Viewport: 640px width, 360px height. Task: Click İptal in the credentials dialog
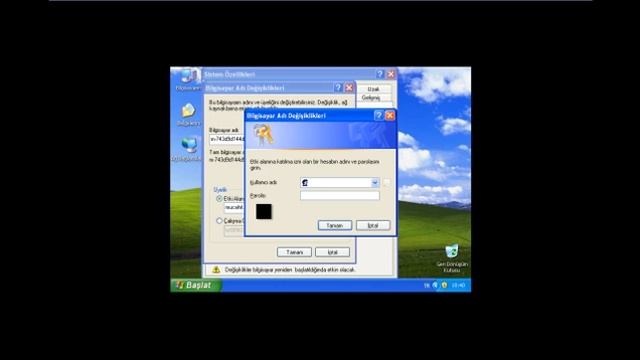373,225
